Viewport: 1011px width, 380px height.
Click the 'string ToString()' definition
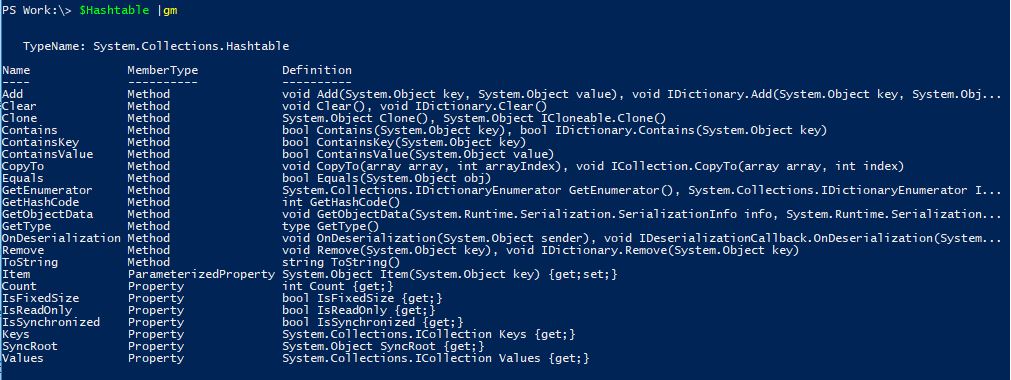[341, 263]
